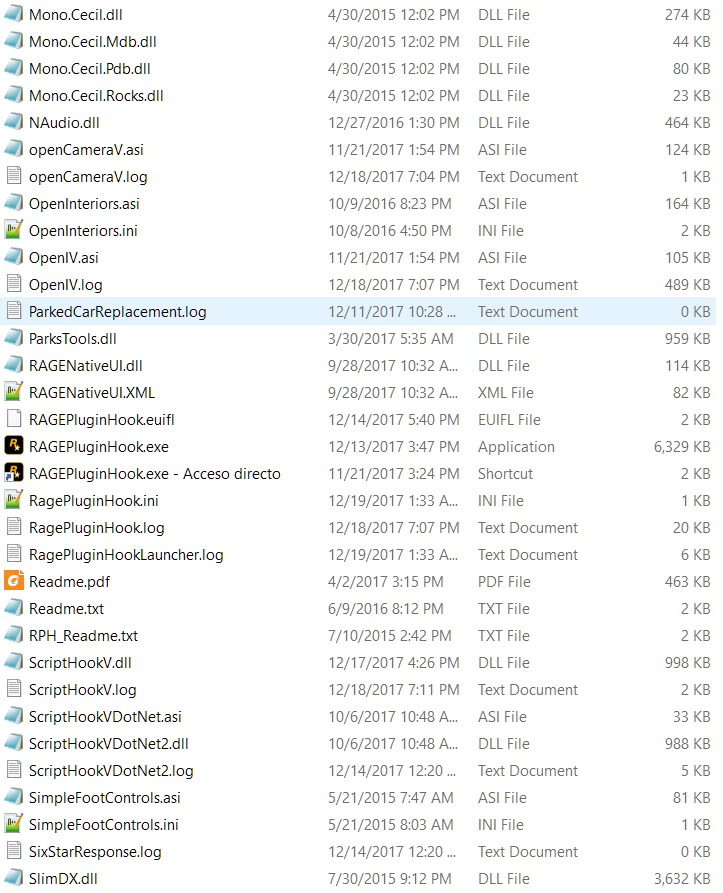Click the NAudio.dll file icon
Viewport: 723px width, 893px height.
(14, 122)
